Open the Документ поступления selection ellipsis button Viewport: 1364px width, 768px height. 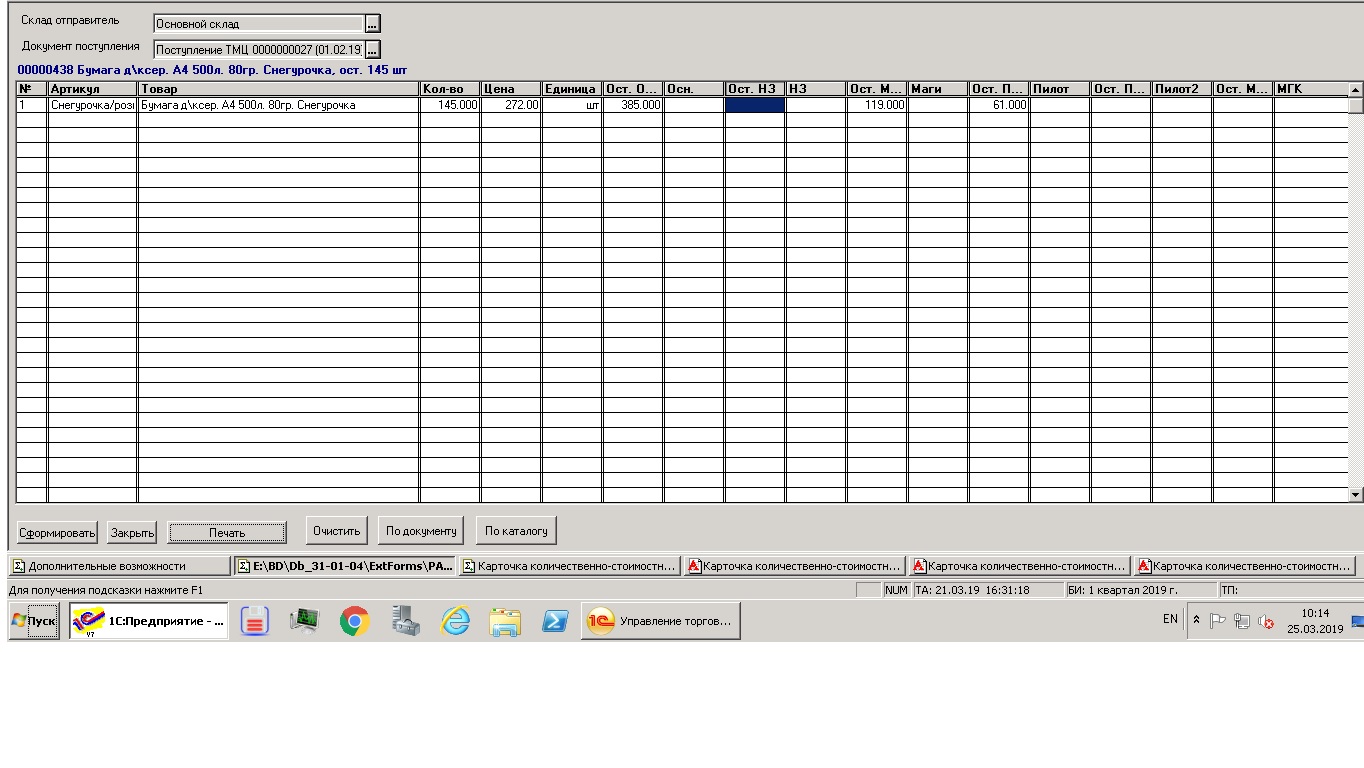(x=372, y=49)
